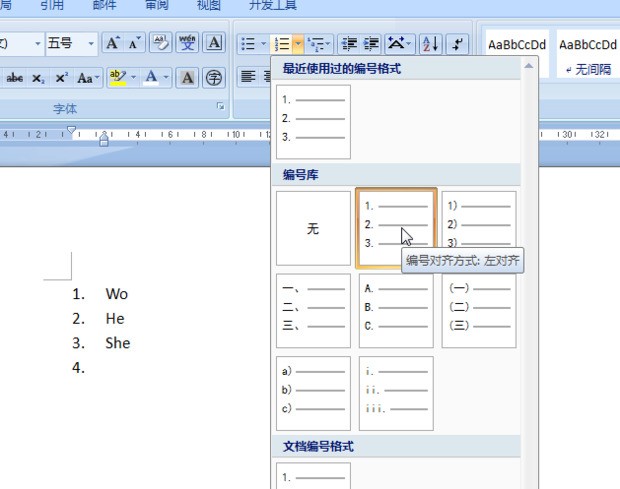Toggle subscript formatting
The width and height of the screenshot is (620, 489).
coord(38,77)
